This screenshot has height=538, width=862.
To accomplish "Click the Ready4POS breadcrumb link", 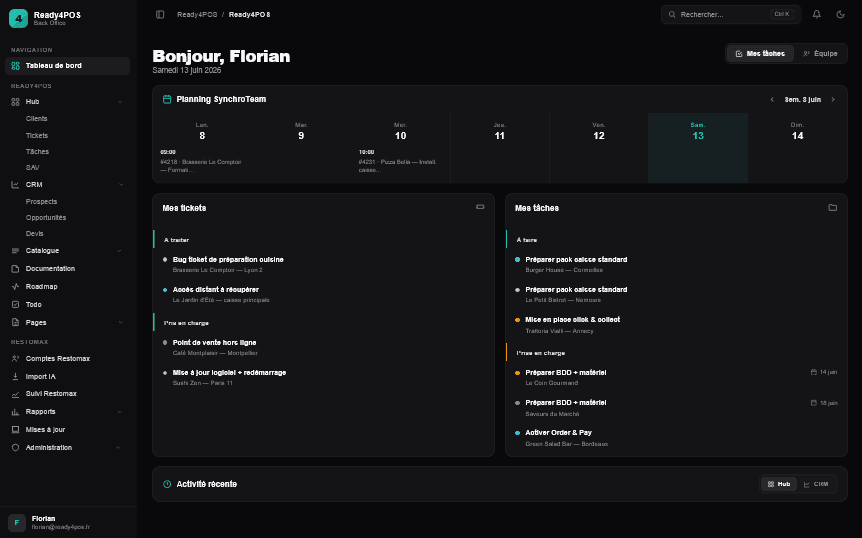I will coord(197,14).
